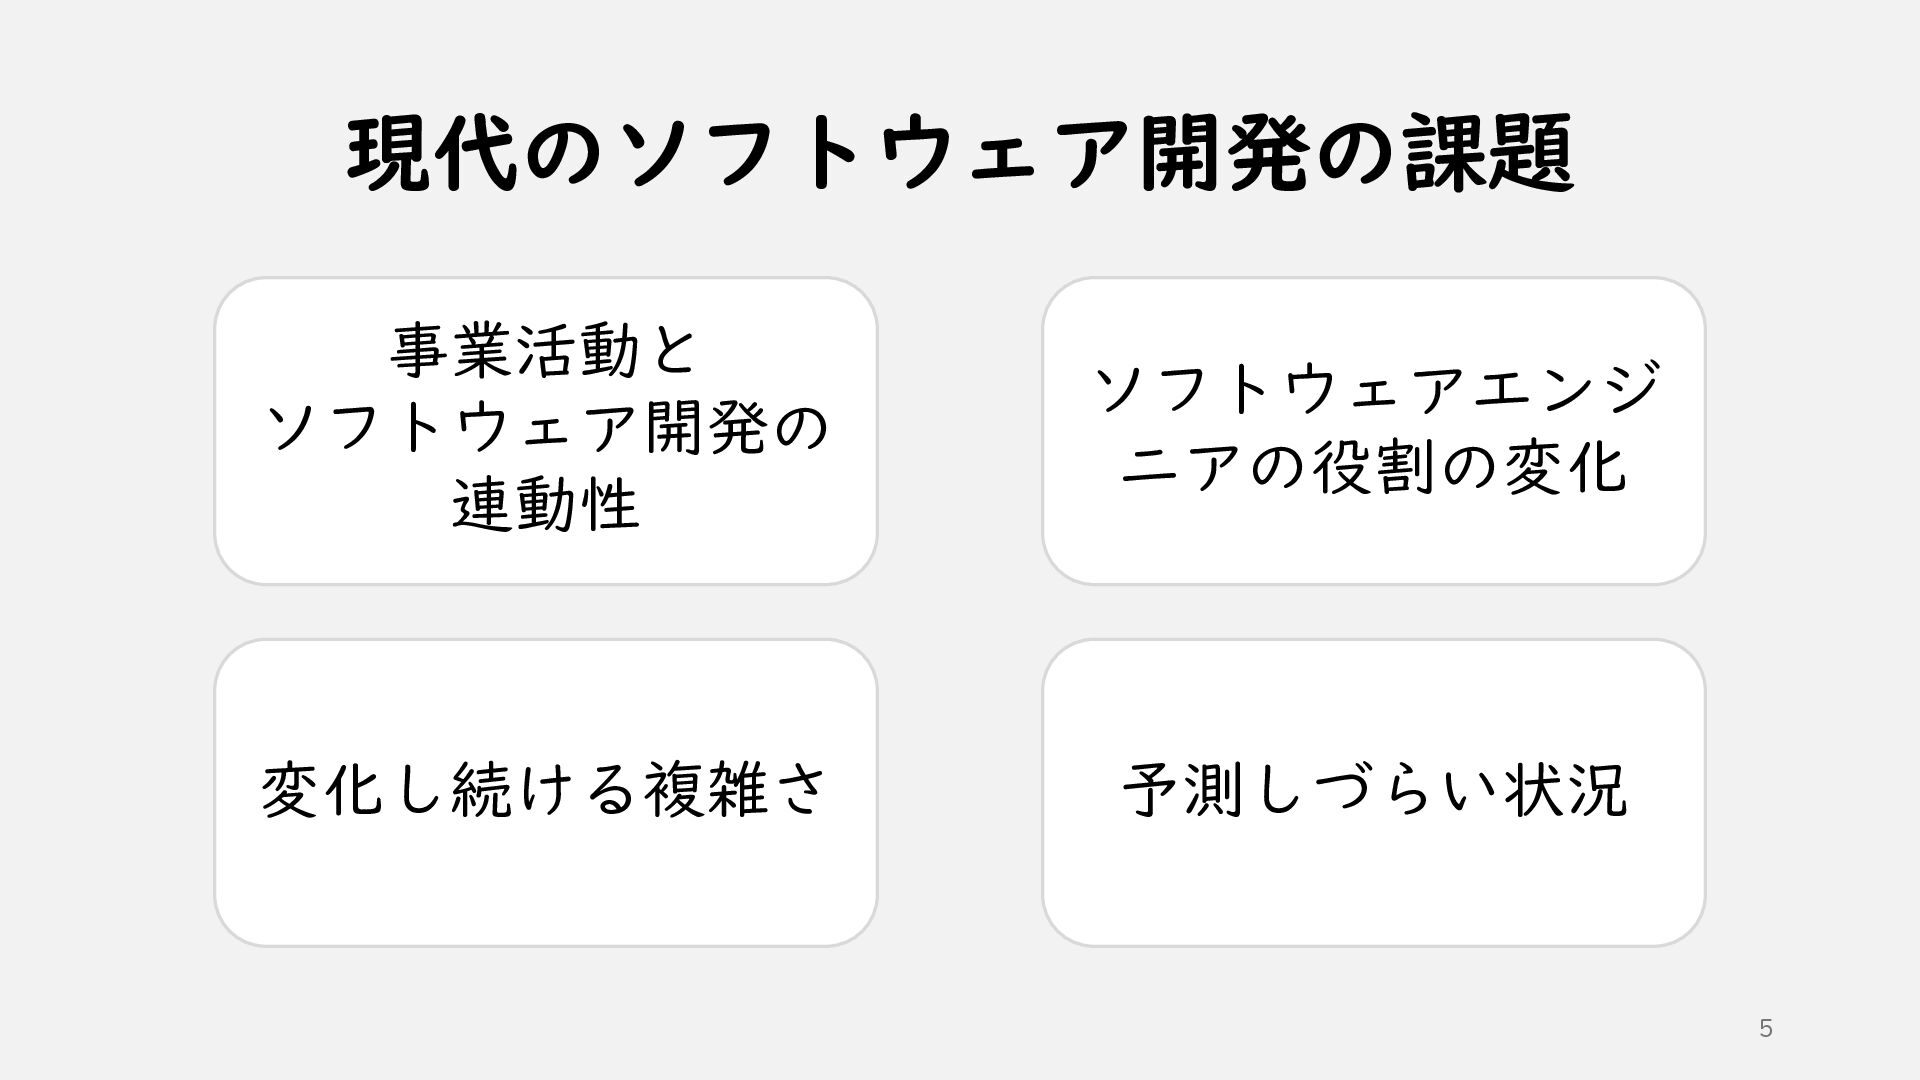Click the line ソフトウェア開発の in left card
The height and width of the screenshot is (1080, 1920).
(x=545, y=428)
